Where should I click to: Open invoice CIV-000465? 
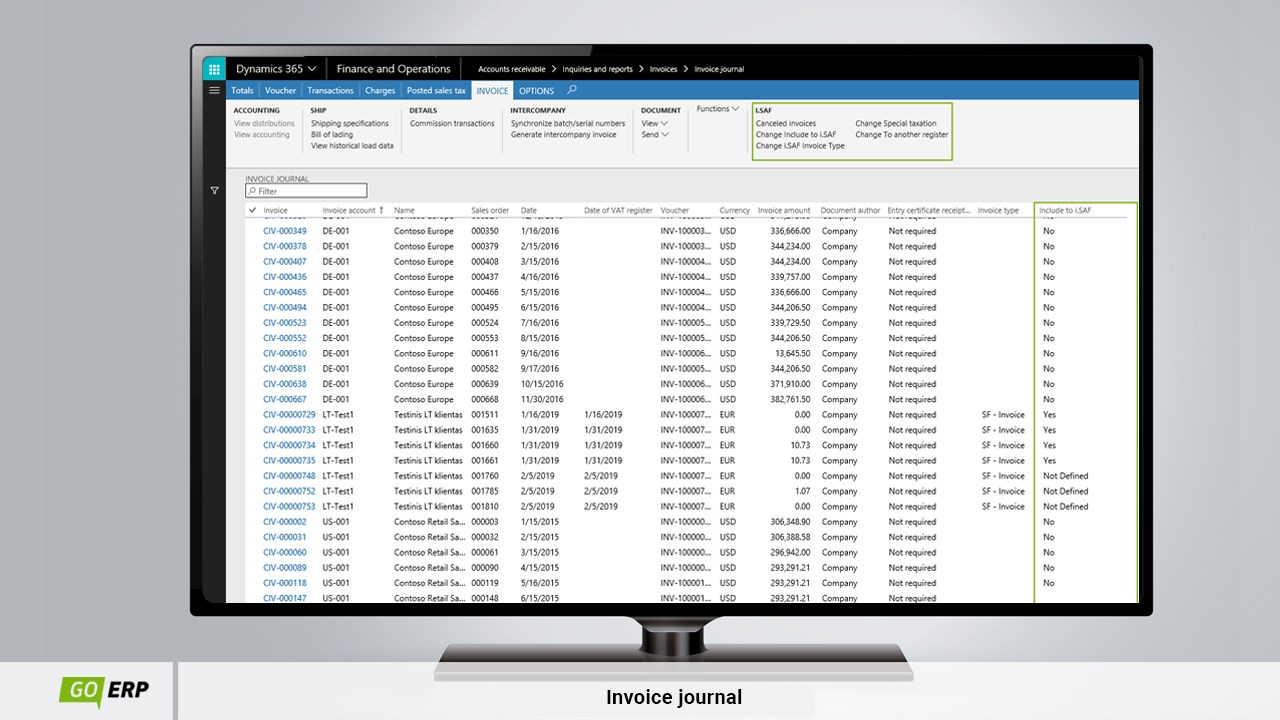(285, 292)
